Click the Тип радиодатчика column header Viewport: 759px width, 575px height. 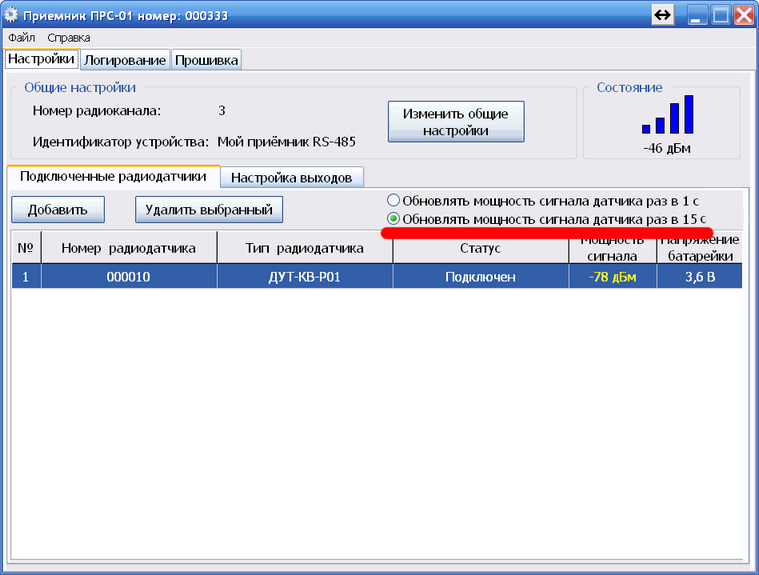click(x=304, y=248)
